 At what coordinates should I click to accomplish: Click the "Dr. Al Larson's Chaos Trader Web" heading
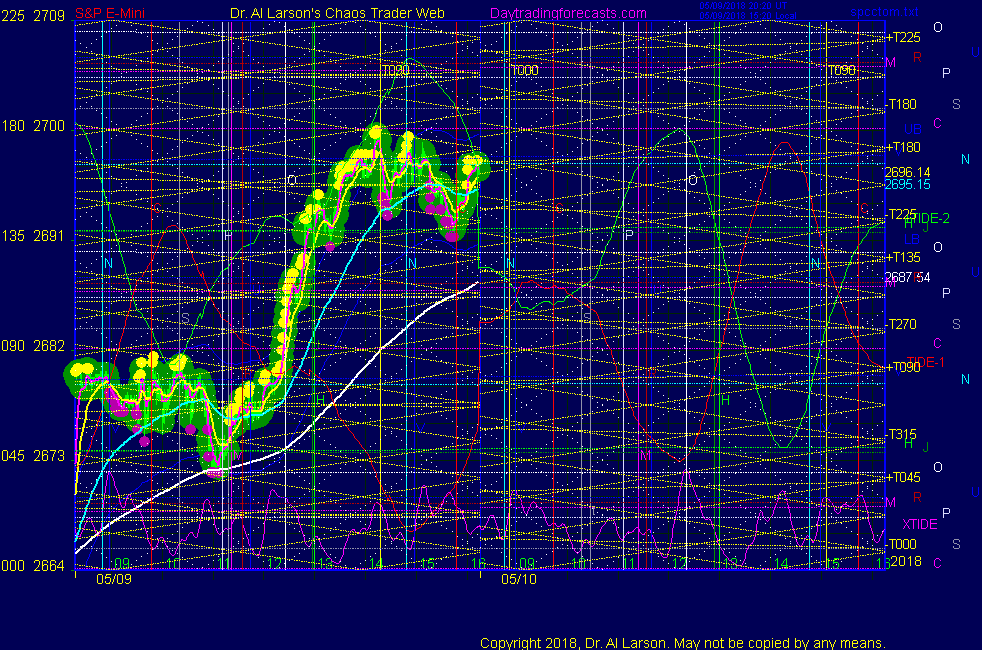tap(337, 14)
